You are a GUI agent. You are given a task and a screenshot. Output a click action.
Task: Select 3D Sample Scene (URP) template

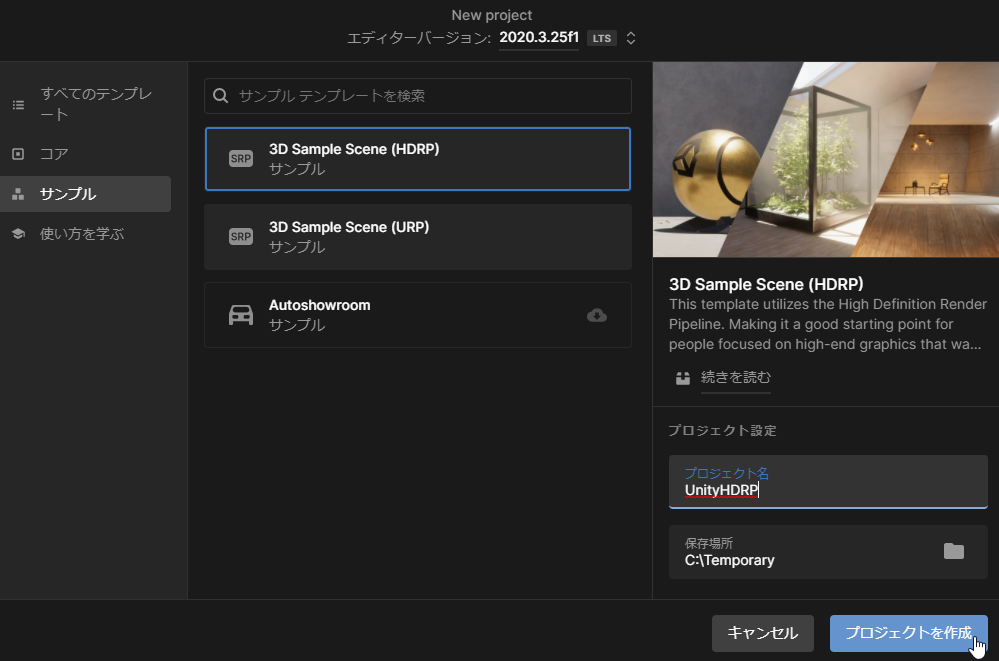click(x=418, y=237)
